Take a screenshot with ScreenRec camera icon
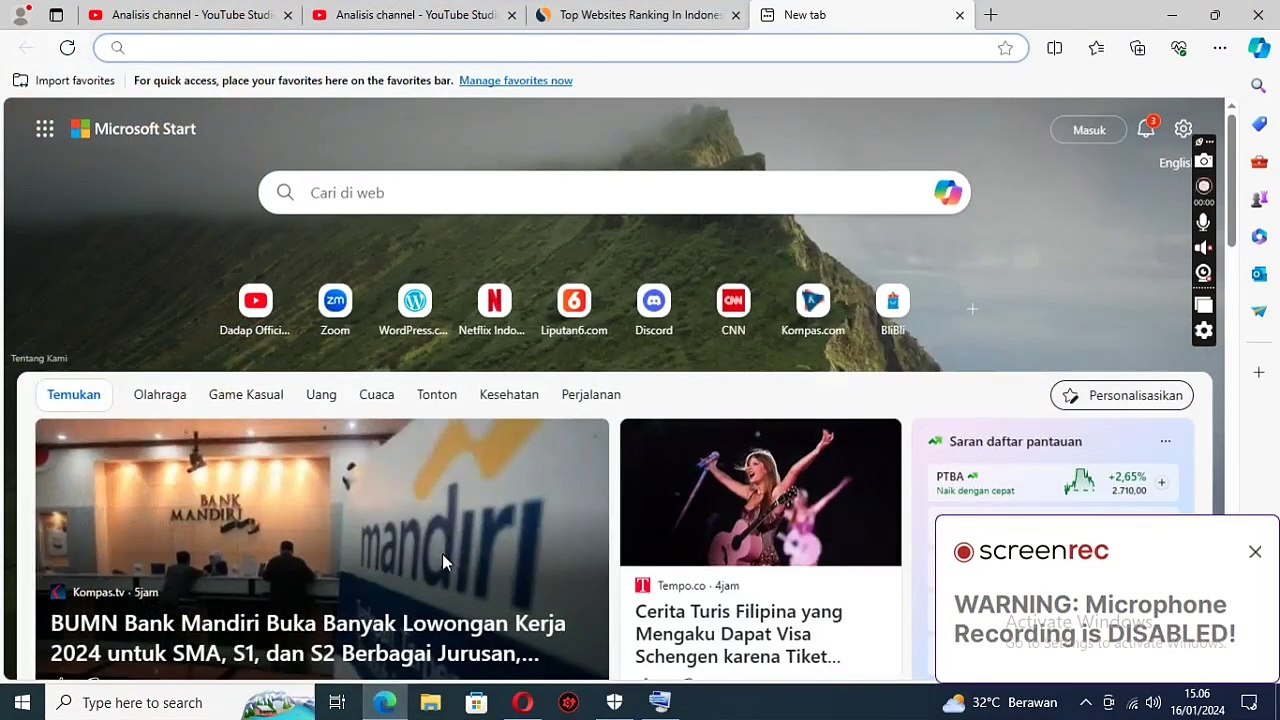Image resolution: width=1280 pixels, height=720 pixels. [x=1204, y=161]
